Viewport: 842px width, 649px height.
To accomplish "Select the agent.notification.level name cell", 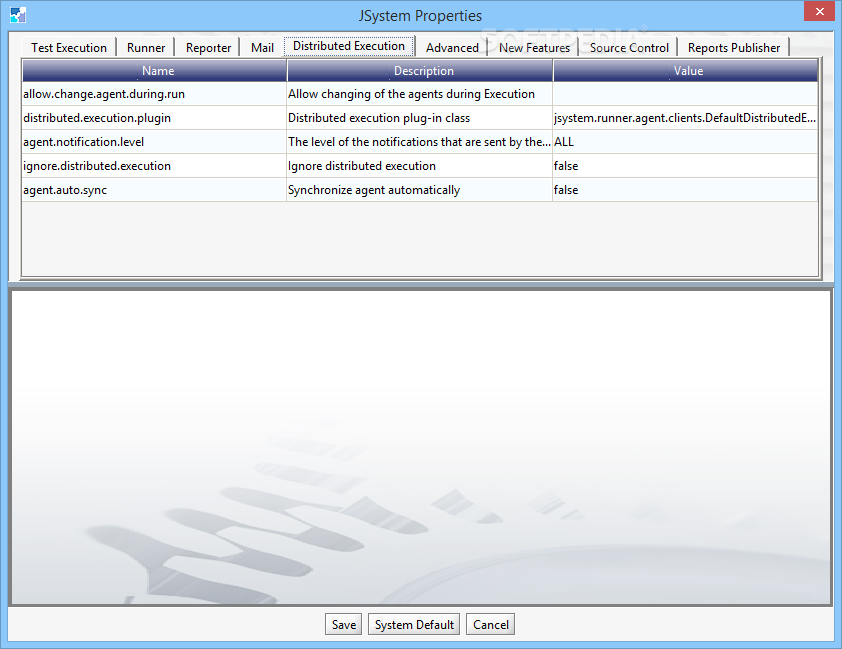I will [154, 142].
